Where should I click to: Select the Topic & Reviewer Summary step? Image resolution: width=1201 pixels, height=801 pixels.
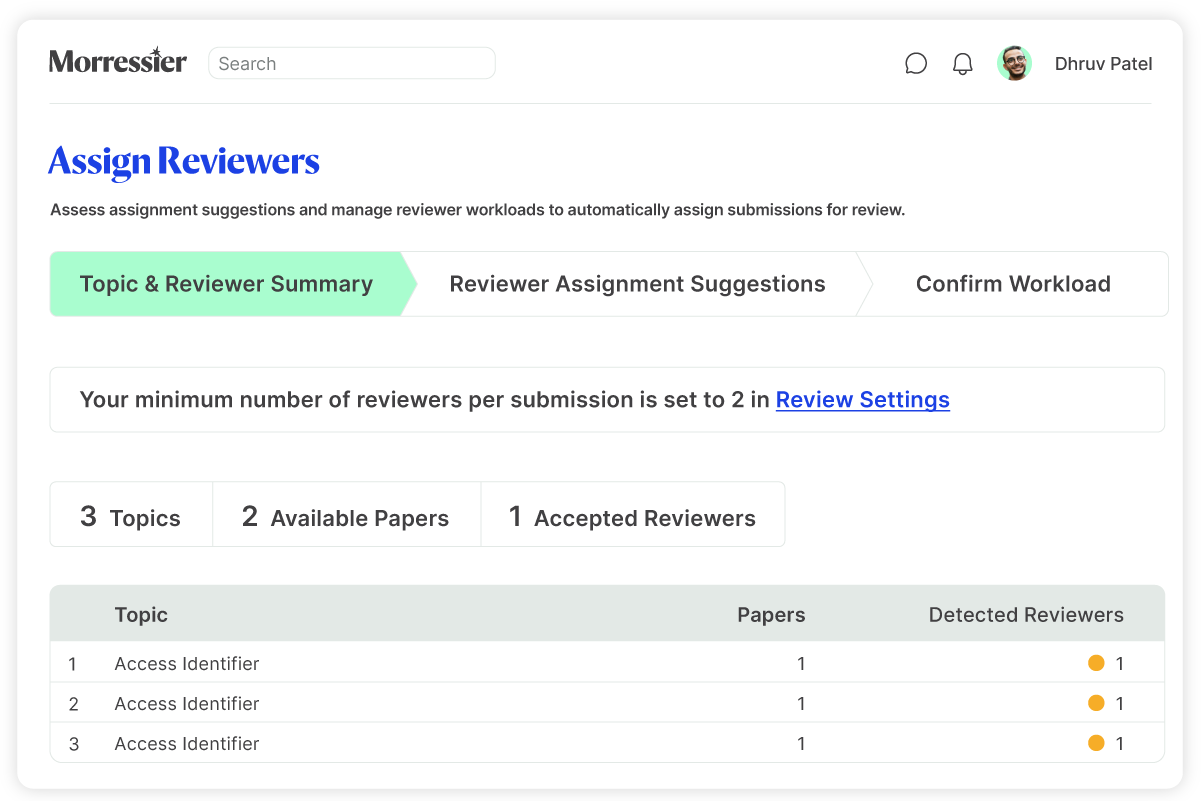tap(226, 284)
